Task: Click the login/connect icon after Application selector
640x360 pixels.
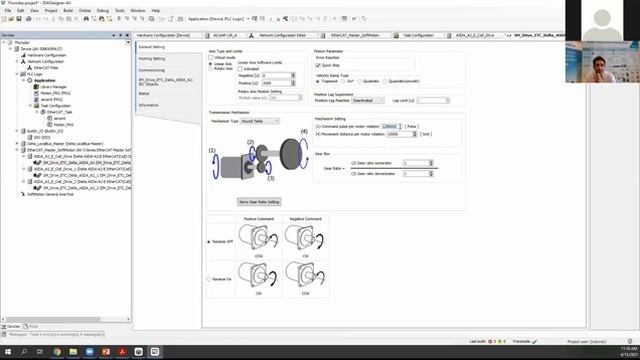Action: click(x=255, y=19)
